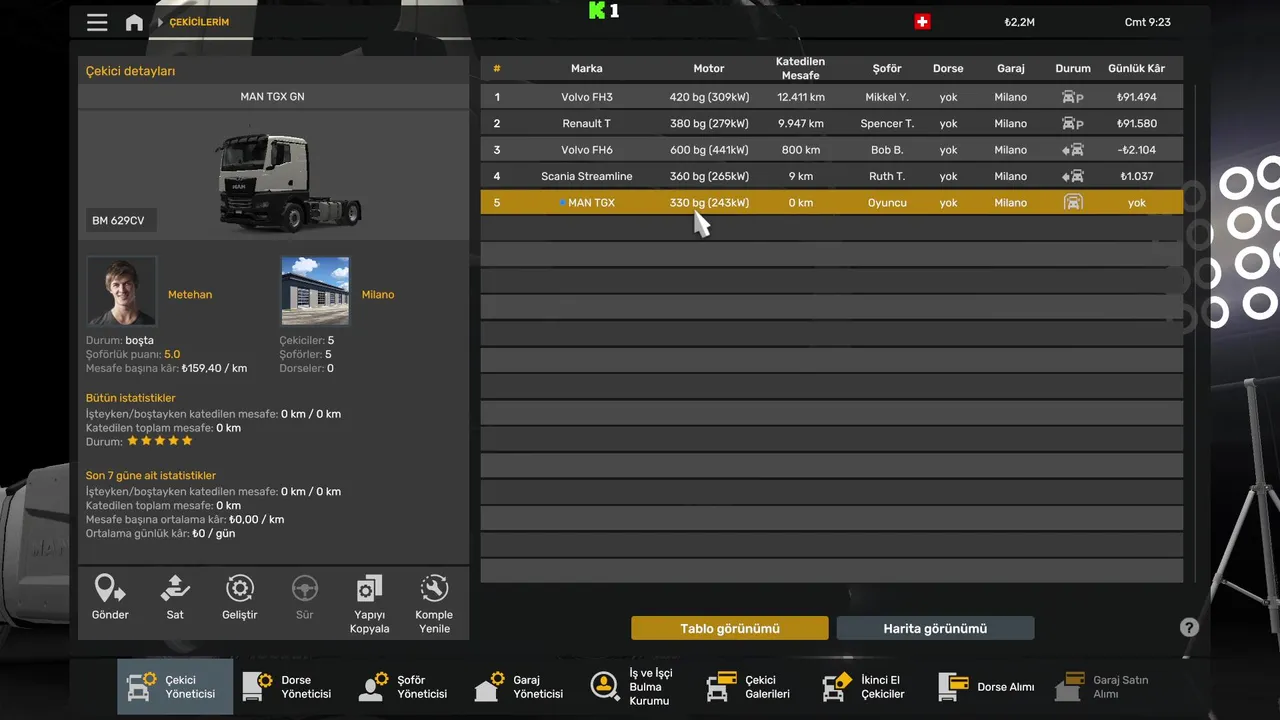
Task: Click the 12.411 km distance cell
Action: (x=800, y=97)
